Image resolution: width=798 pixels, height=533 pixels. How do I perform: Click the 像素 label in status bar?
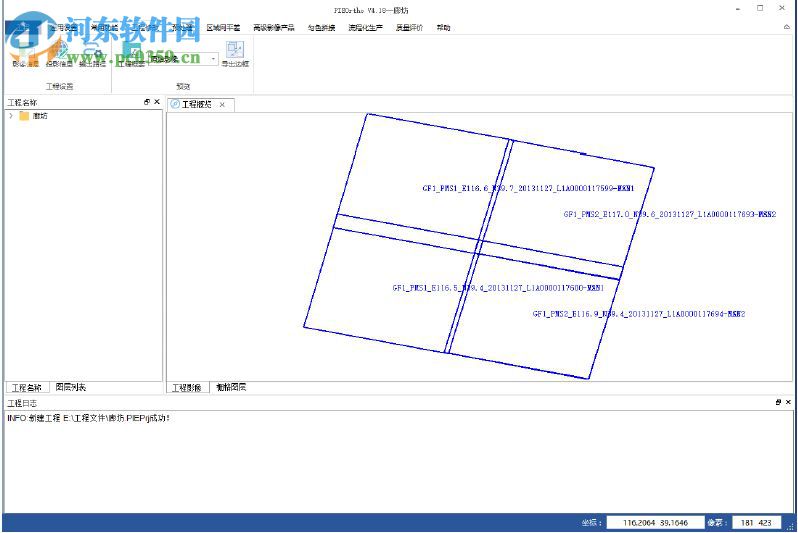pyautogui.click(x=717, y=522)
